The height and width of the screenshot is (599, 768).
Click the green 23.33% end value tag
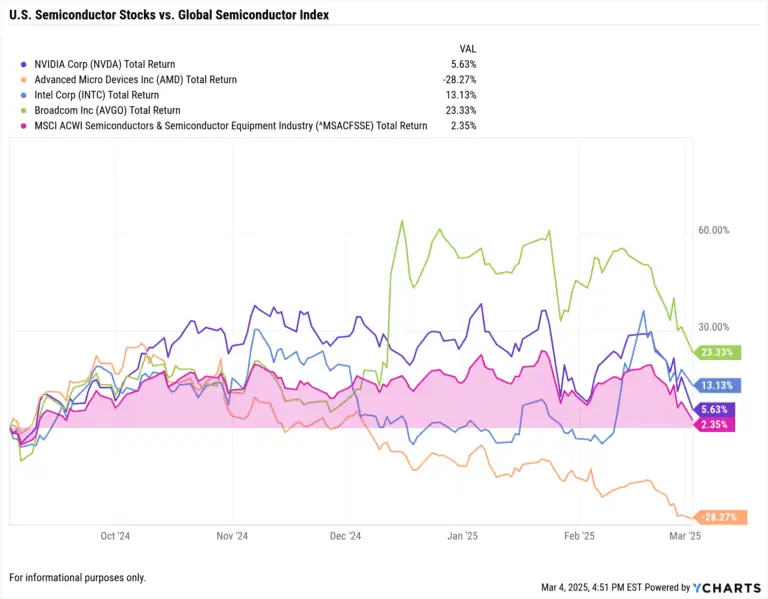tap(717, 352)
